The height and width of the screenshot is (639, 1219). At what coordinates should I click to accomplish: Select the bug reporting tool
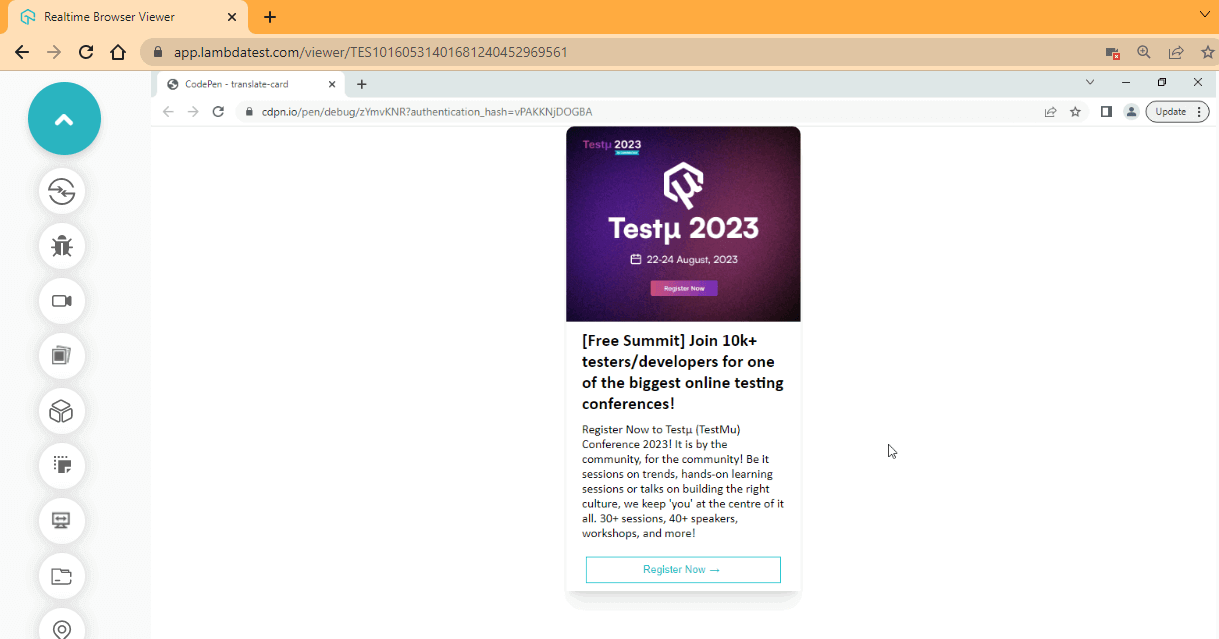(62, 246)
